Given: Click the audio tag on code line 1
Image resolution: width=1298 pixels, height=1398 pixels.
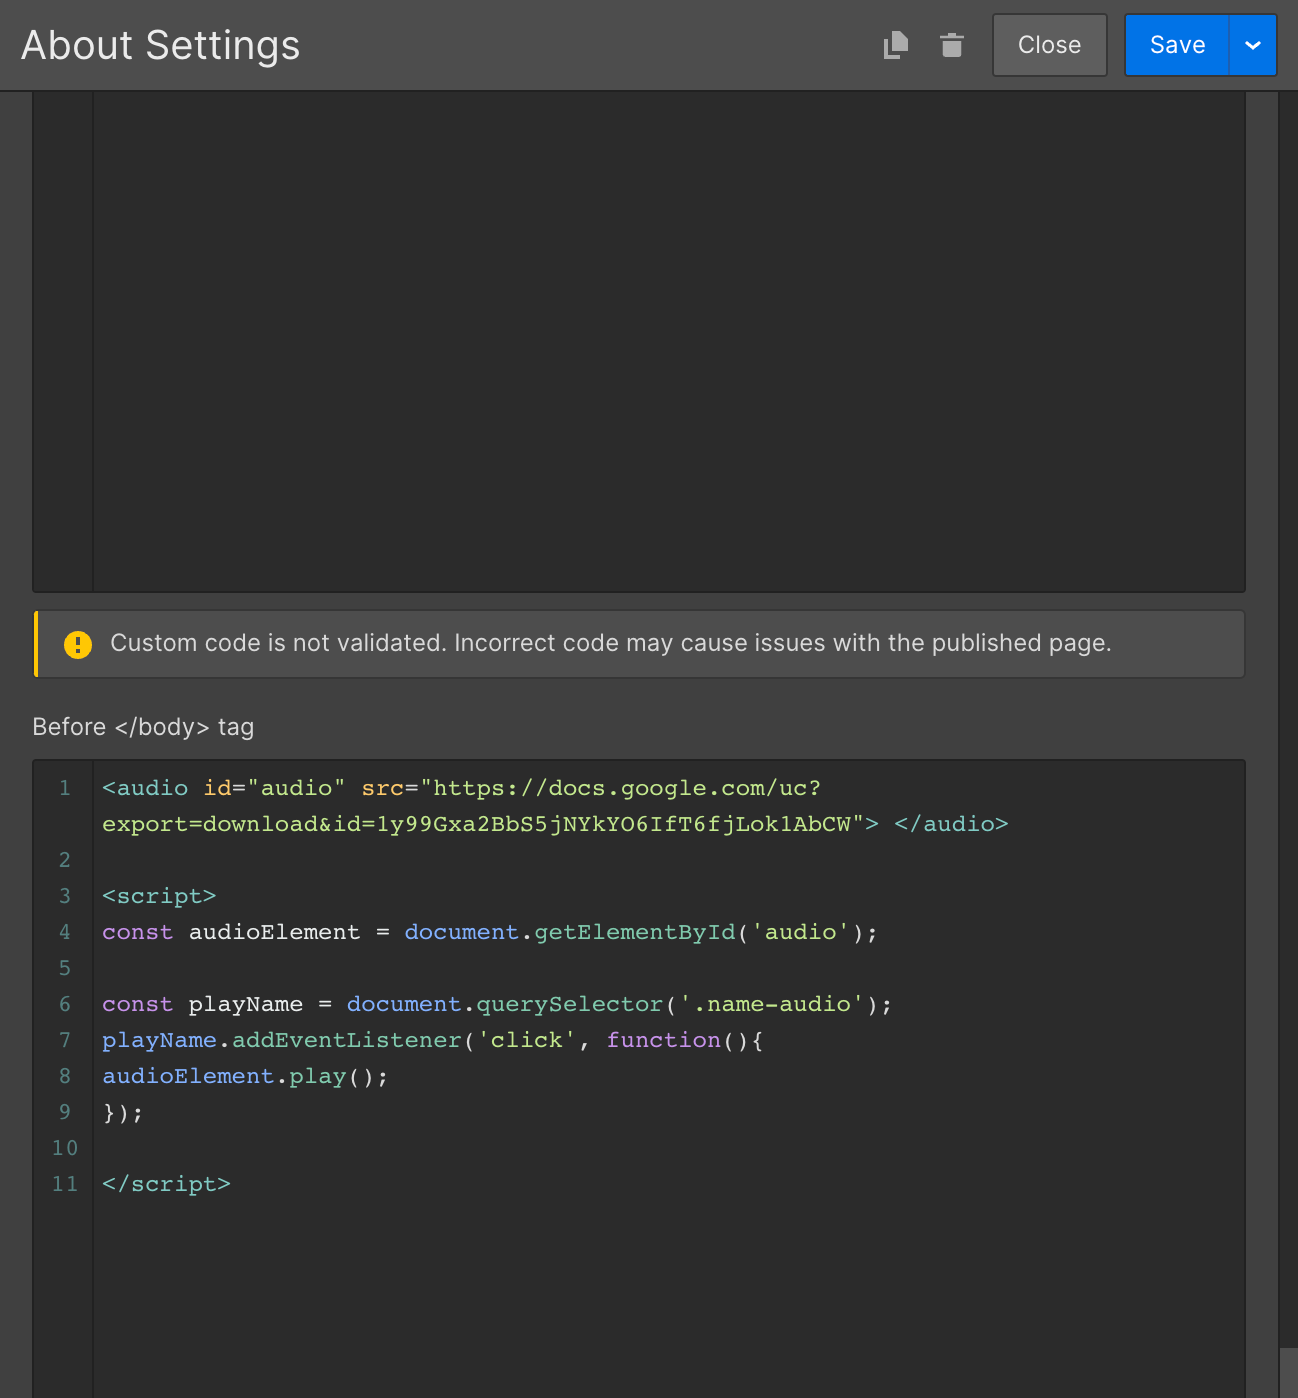Looking at the screenshot, I should tap(461, 788).
